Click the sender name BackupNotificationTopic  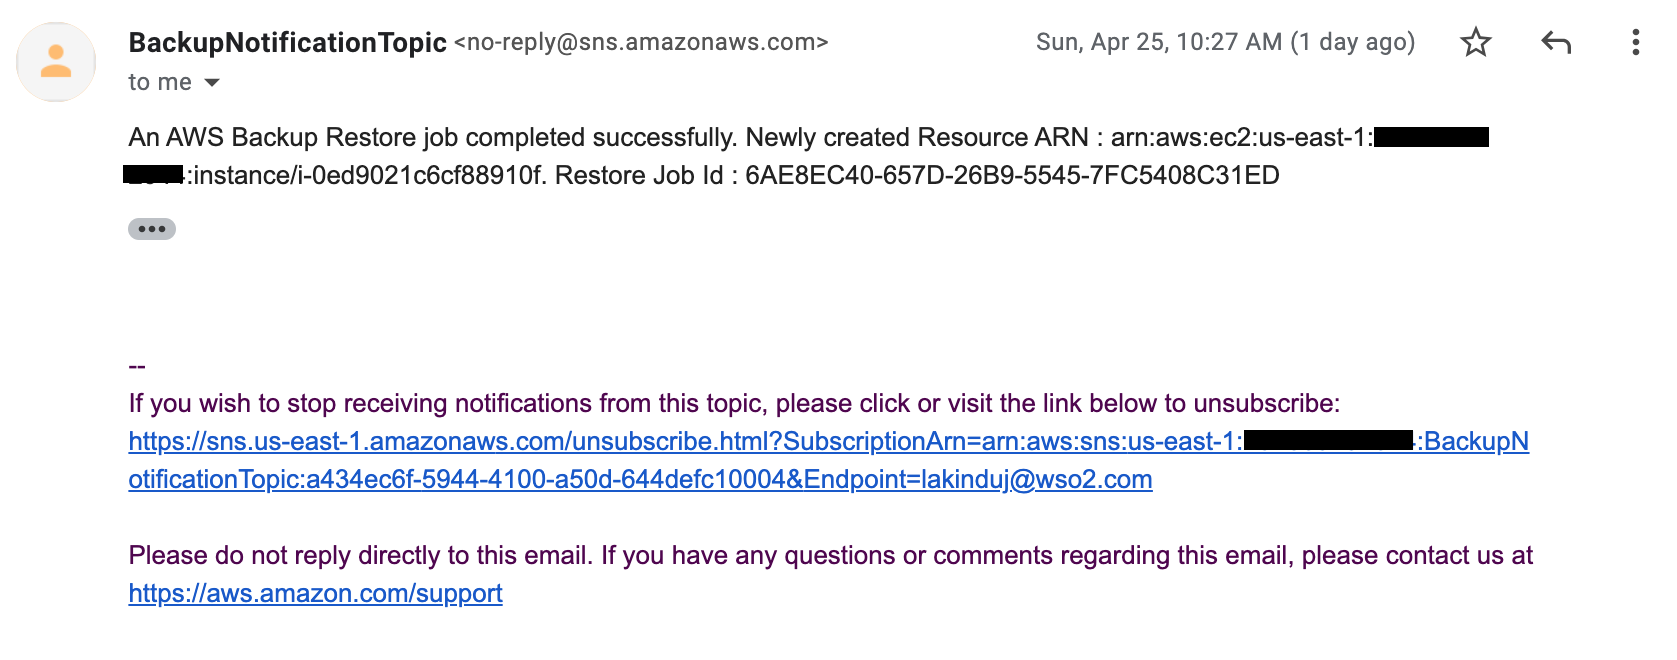click(288, 42)
